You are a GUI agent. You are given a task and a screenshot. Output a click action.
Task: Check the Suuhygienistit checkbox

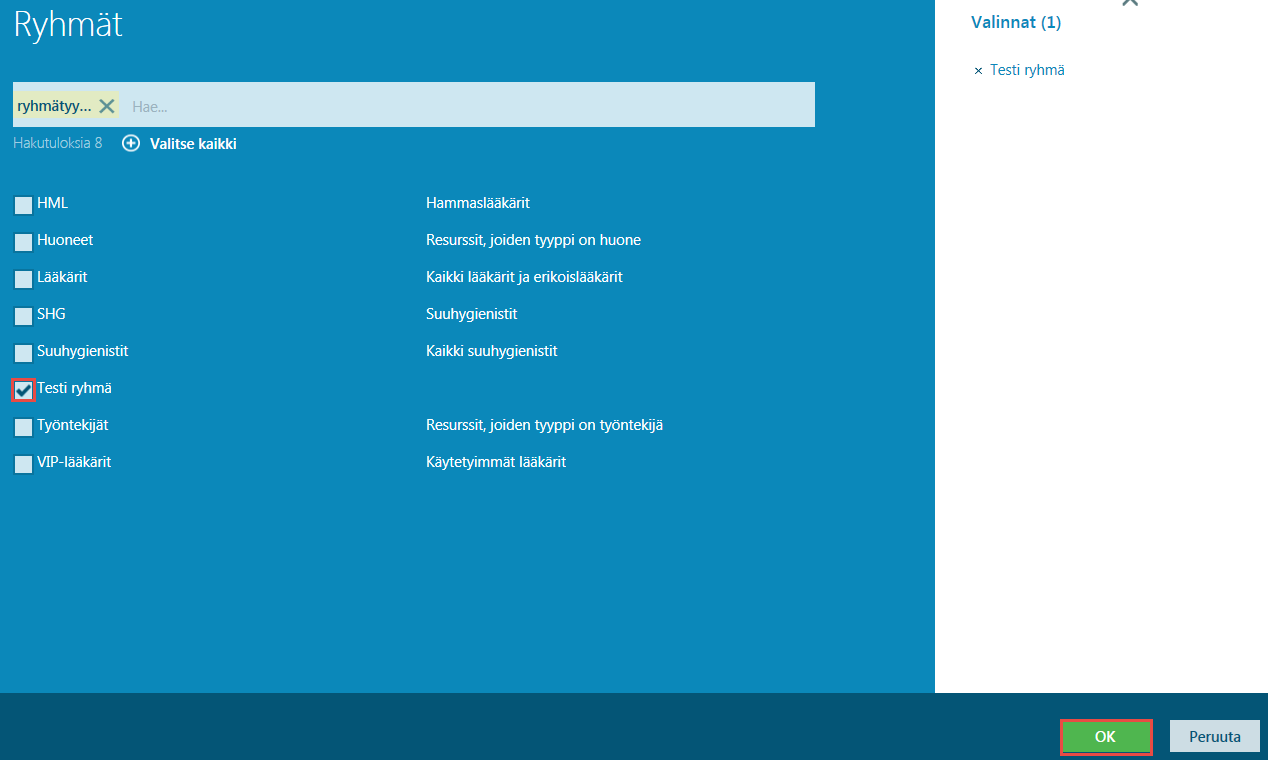(23, 353)
